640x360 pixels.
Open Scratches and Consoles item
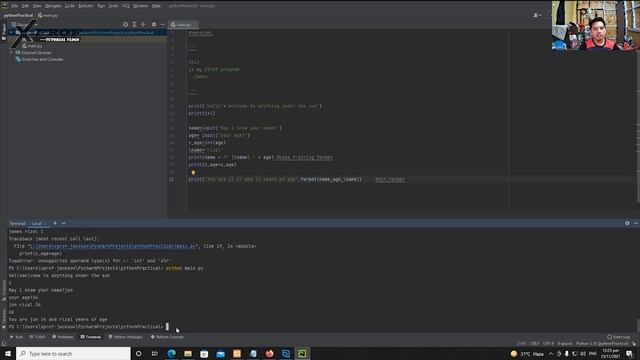pos(39,60)
